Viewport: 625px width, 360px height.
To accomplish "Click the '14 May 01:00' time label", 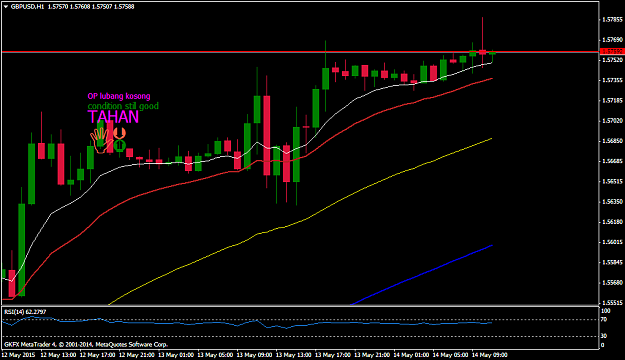I will point(411,355).
